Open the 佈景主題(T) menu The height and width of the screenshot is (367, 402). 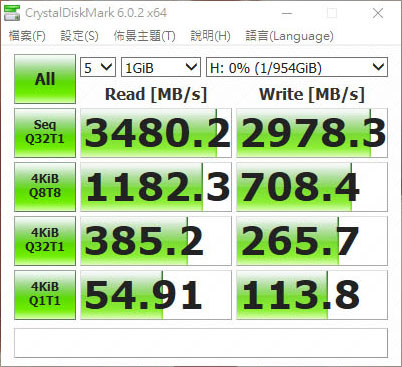coord(144,36)
